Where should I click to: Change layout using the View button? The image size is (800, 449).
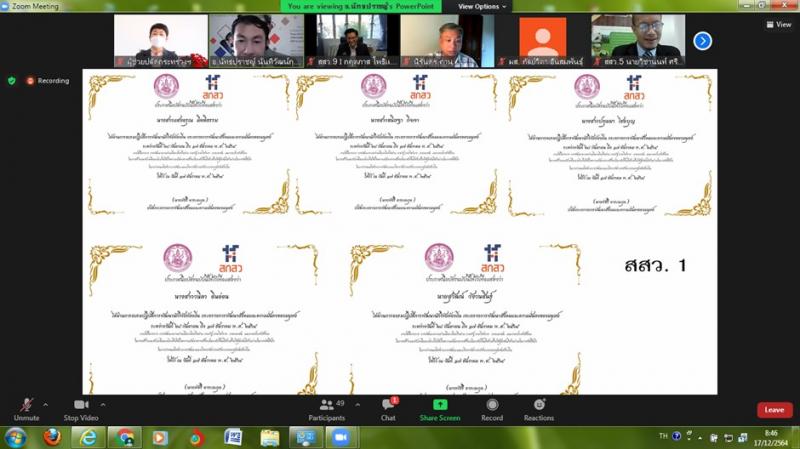coord(779,24)
